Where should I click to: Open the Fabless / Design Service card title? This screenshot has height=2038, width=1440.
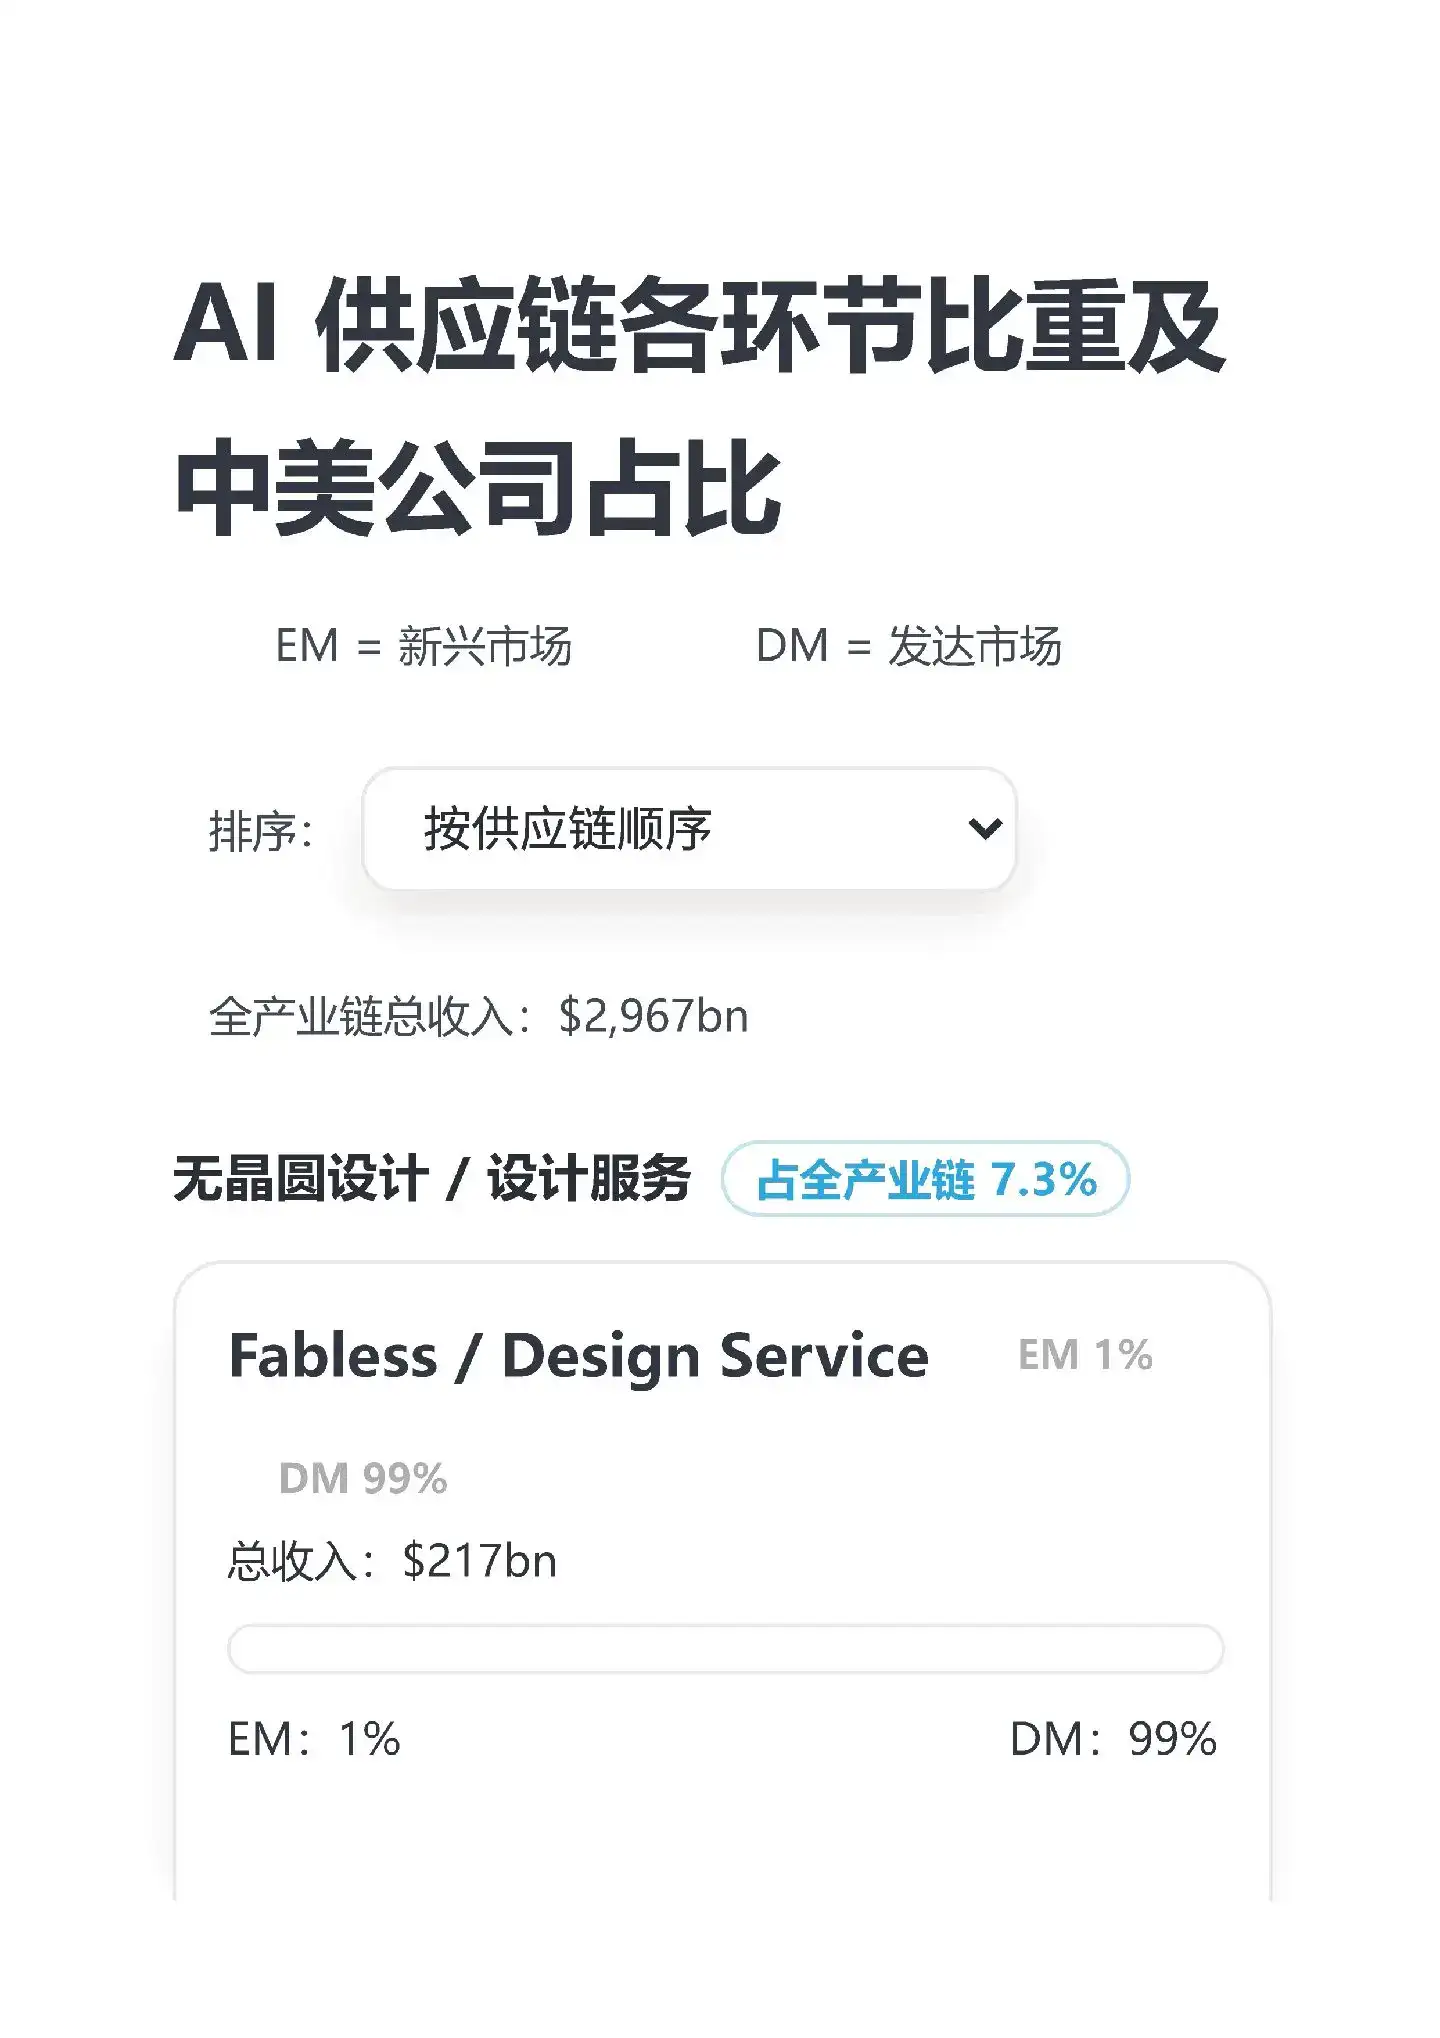[578, 1356]
